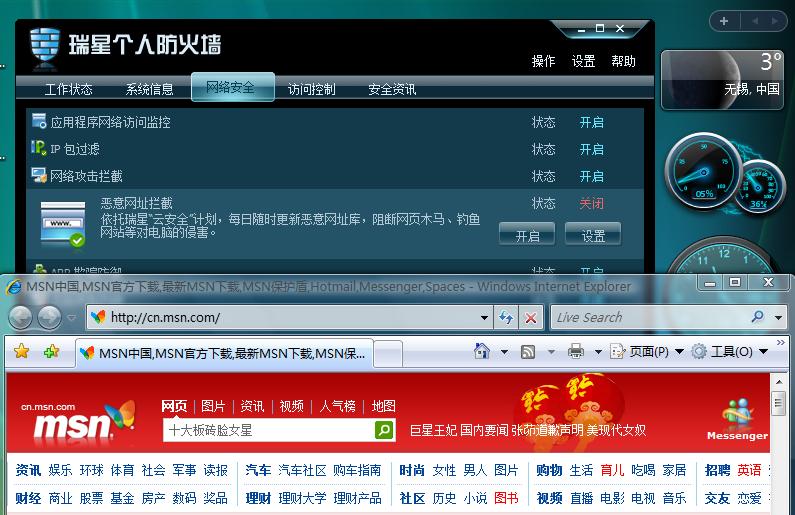The image size is (795, 515).
Task: Toggle 应用程序网络访问监控 status 开启
Action: (591, 122)
